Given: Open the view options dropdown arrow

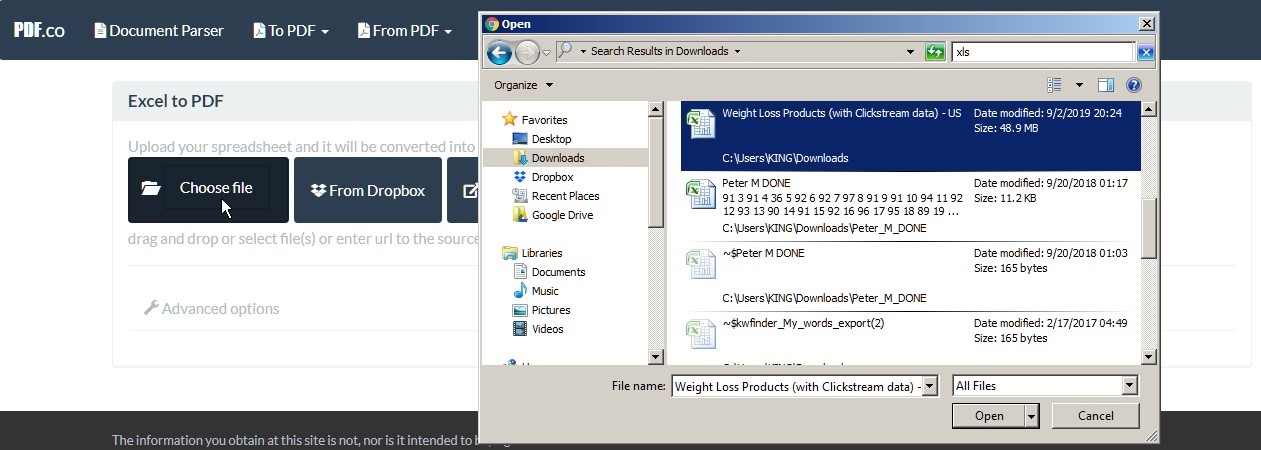Looking at the screenshot, I should (x=1079, y=85).
